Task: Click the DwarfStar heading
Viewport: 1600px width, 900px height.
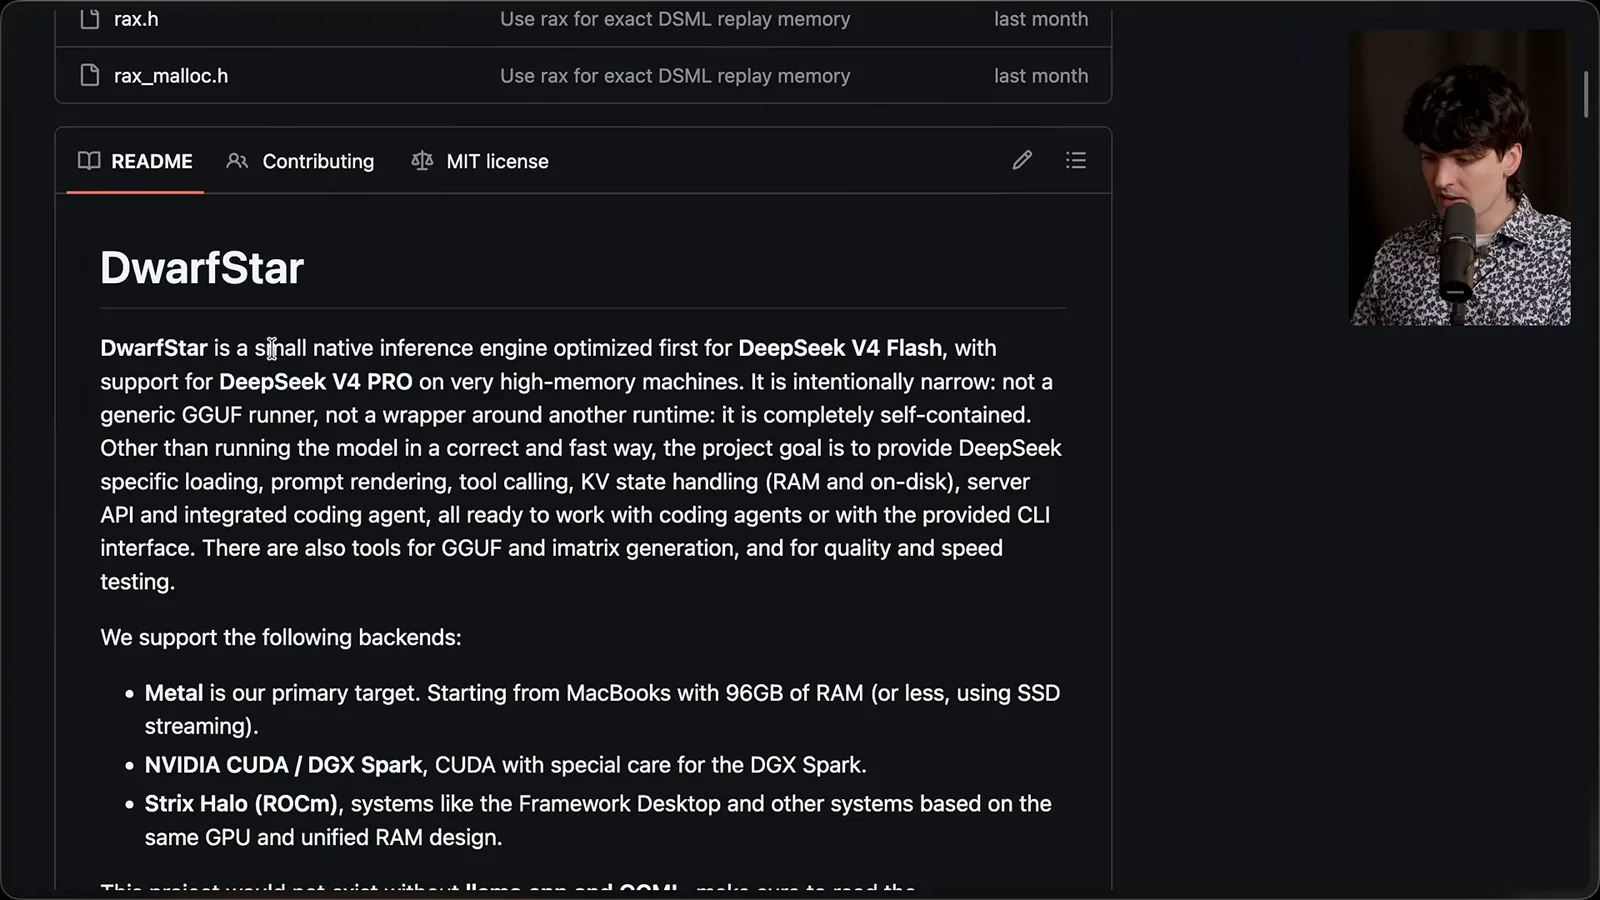Action: [x=202, y=268]
